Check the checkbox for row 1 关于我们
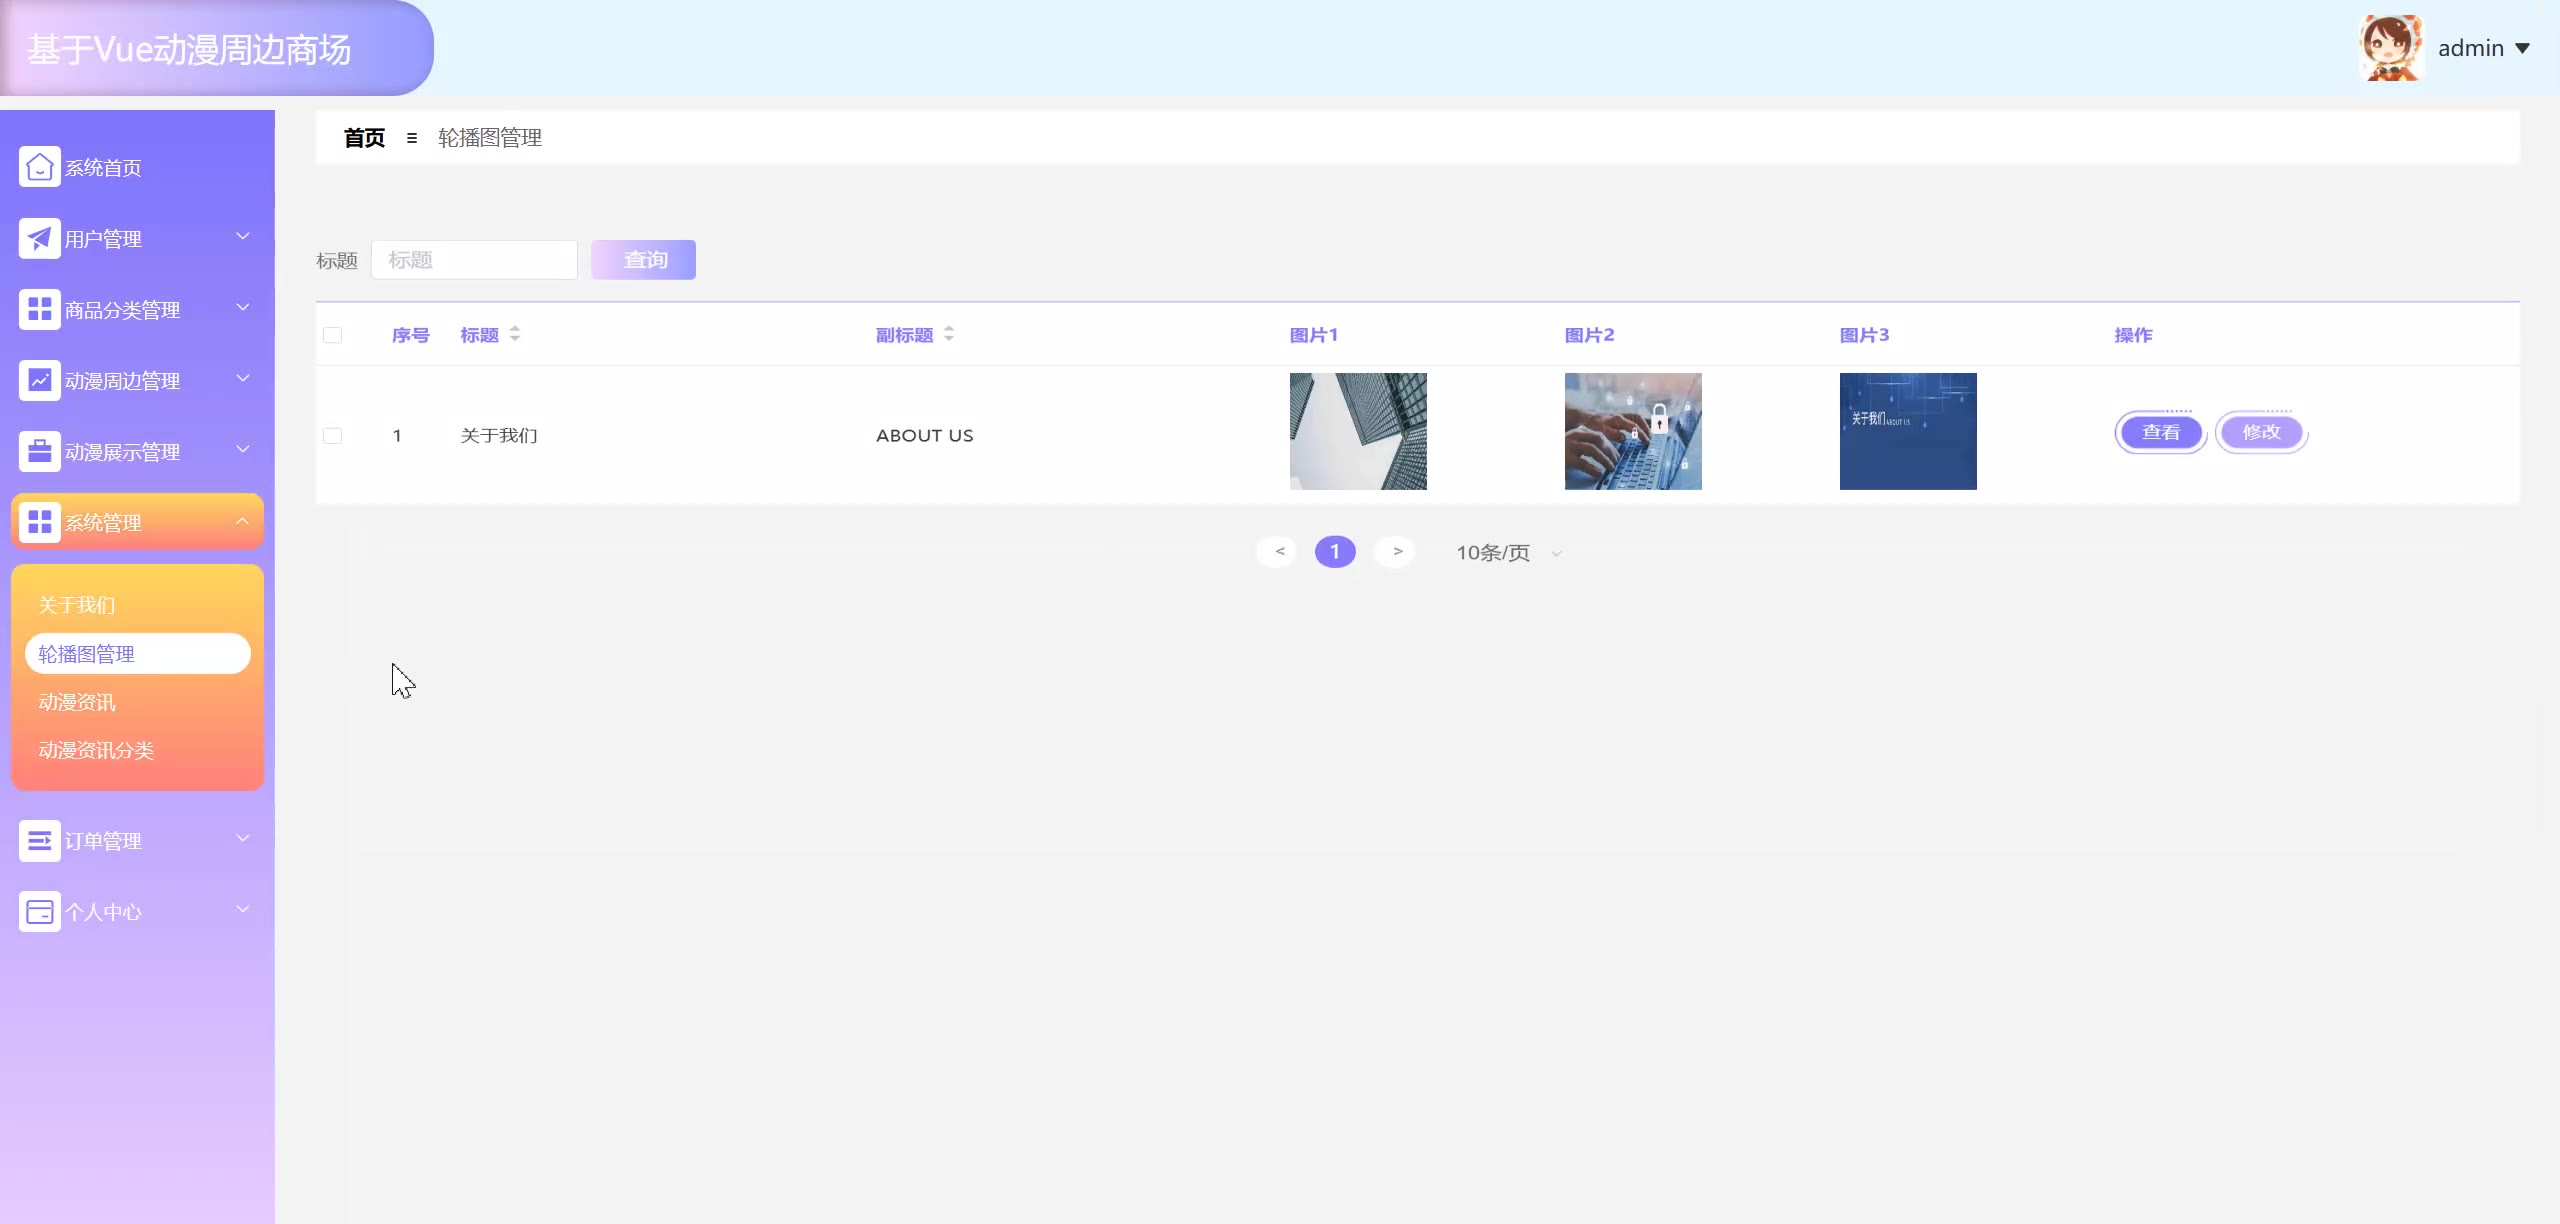This screenshot has height=1224, width=2560. click(332, 435)
